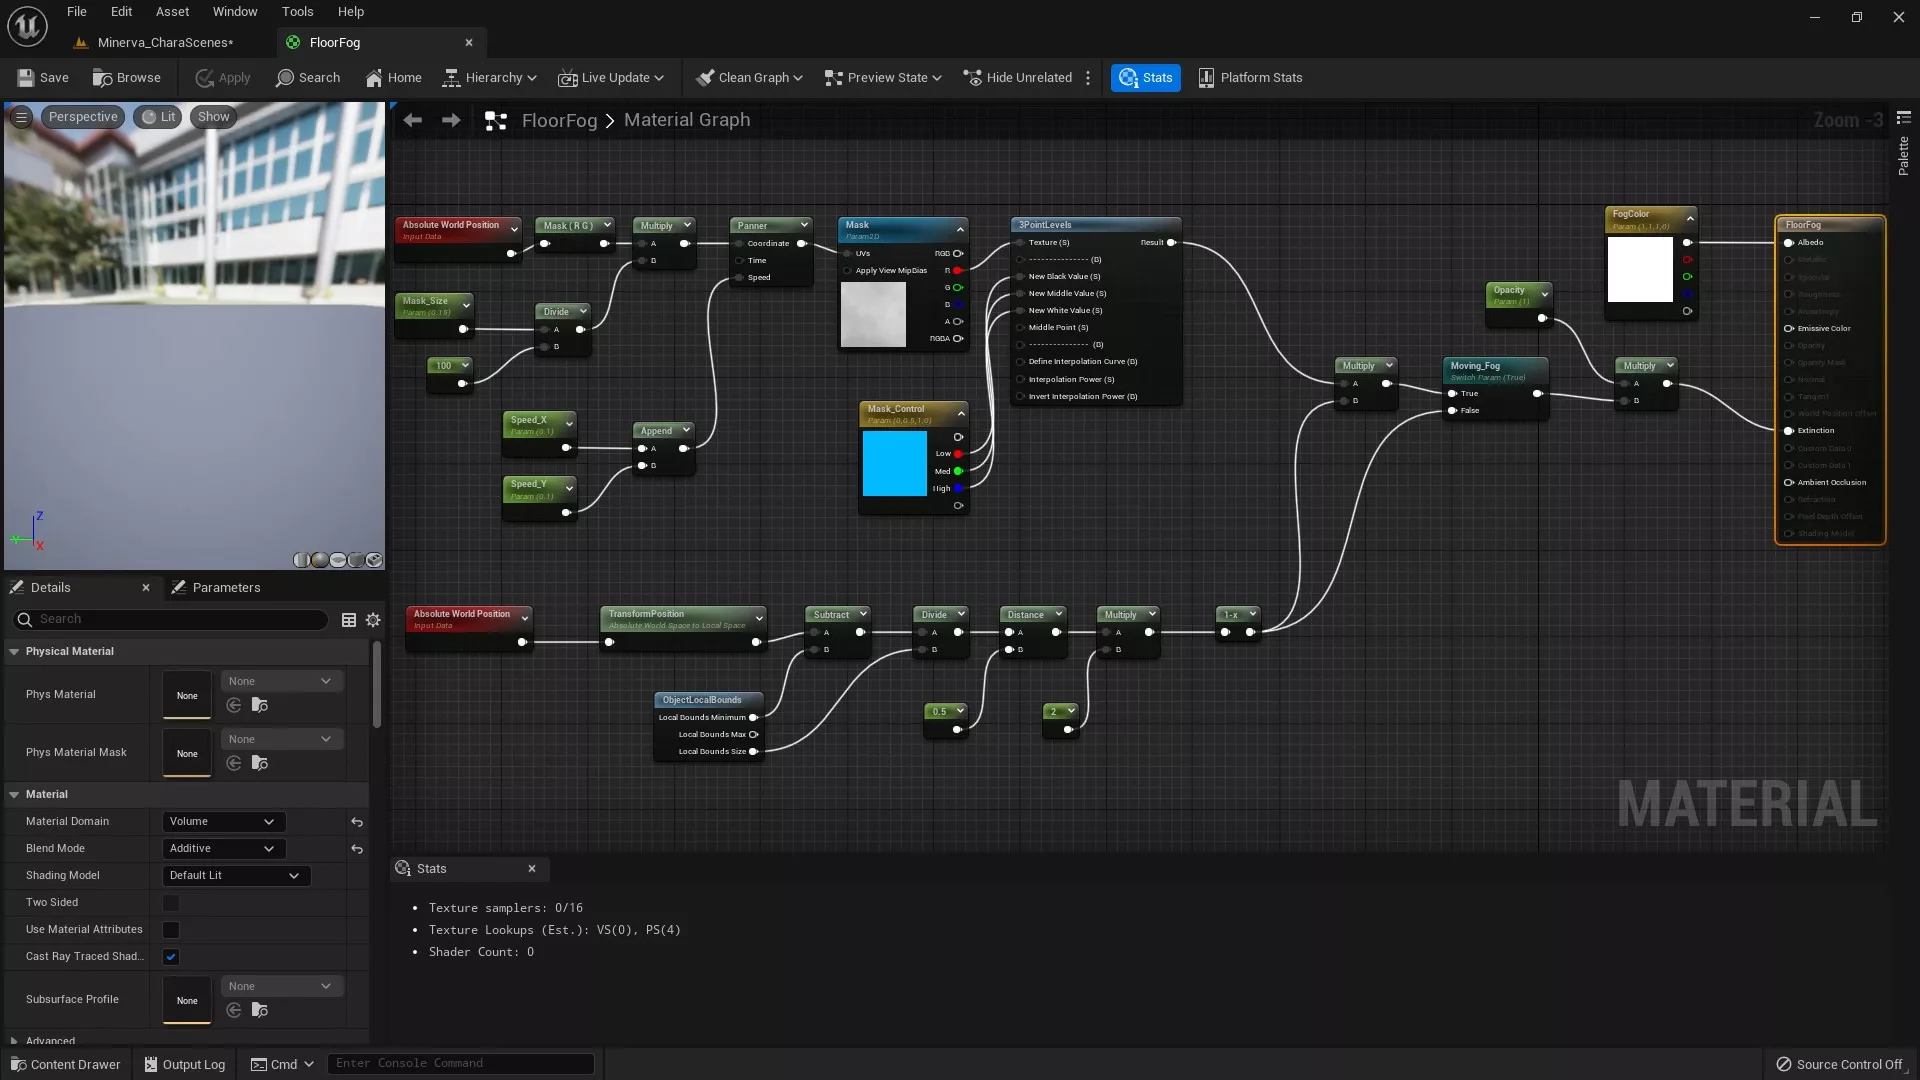Toggle the Stats panel button
The height and width of the screenshot is (1080, 1920).
[1145, 78]
